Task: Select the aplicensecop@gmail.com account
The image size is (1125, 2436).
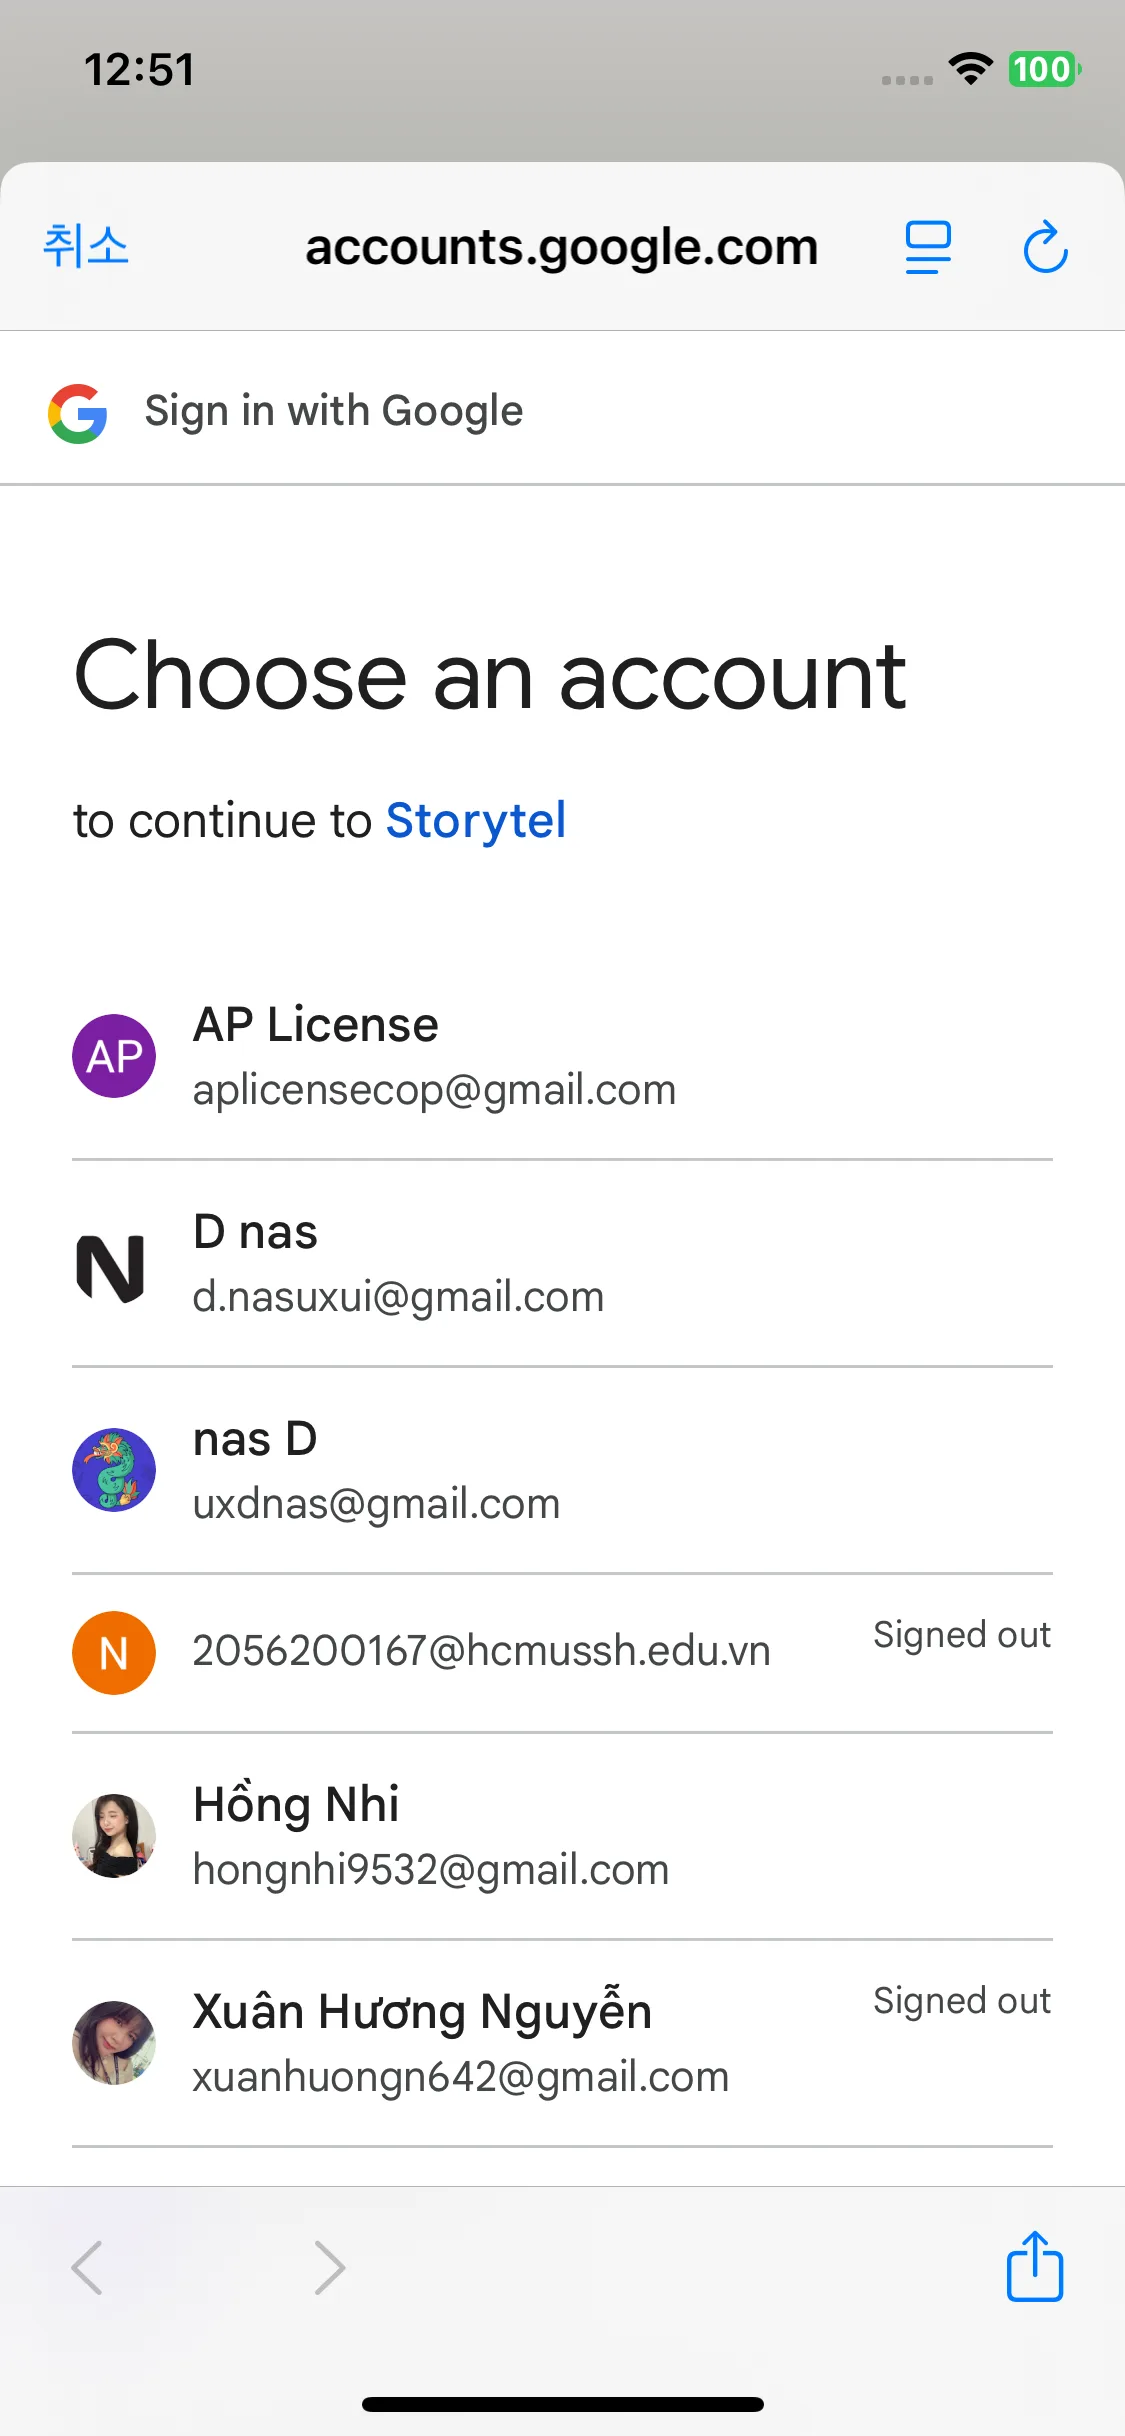Action: 434,1090
